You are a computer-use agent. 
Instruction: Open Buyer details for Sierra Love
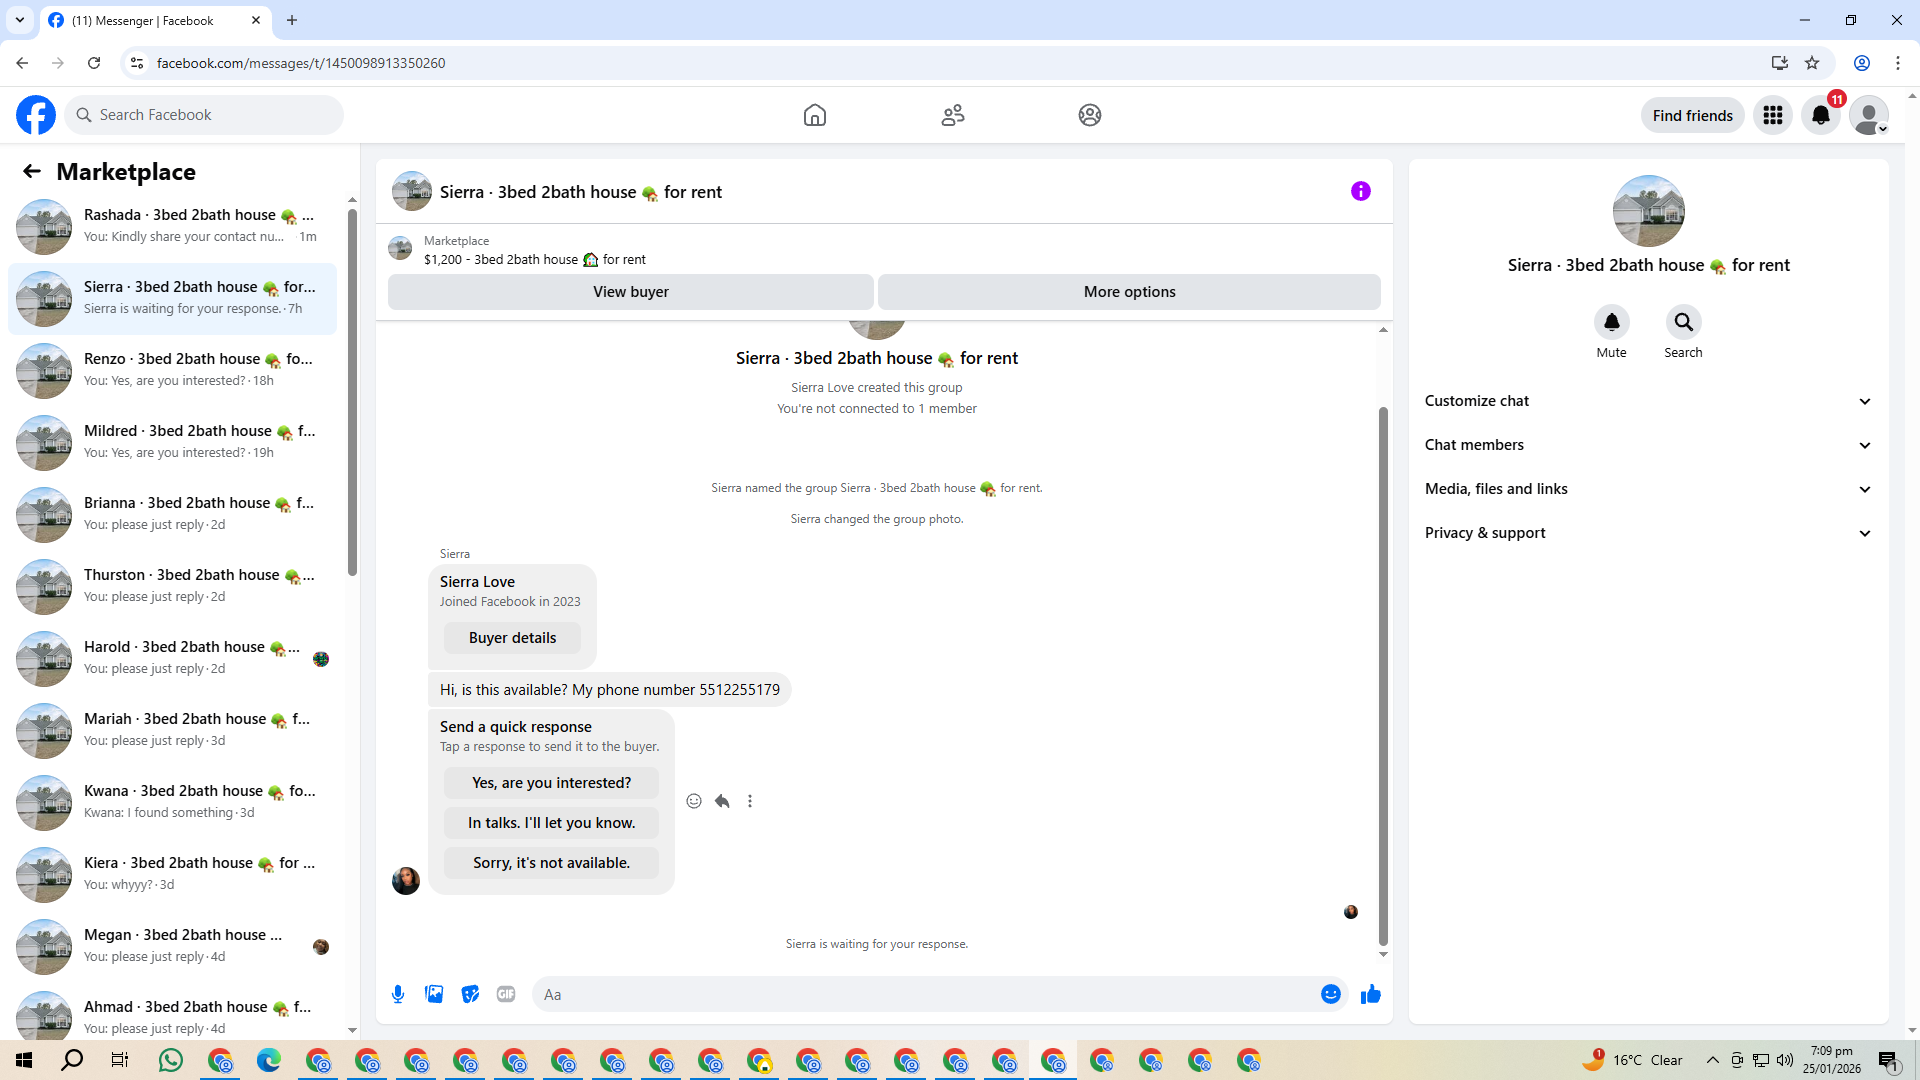(512, 638)
